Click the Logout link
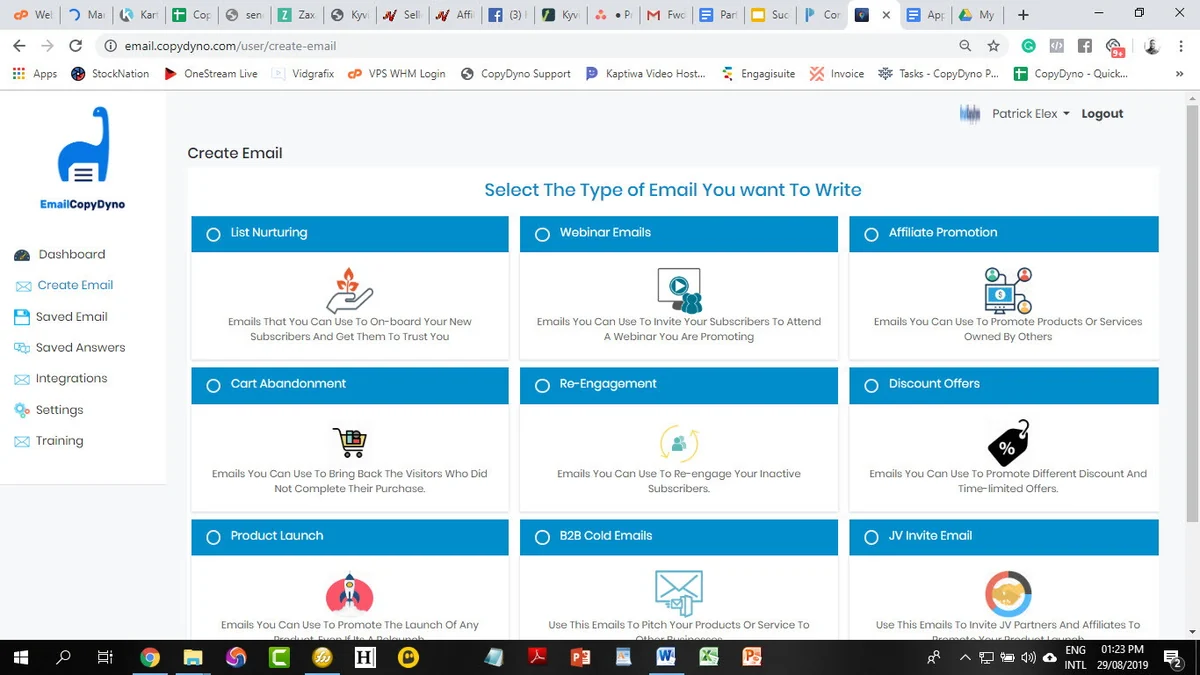Viewport: 1200px width, 675px height. pyautogui.click(x=1102, y=114)
